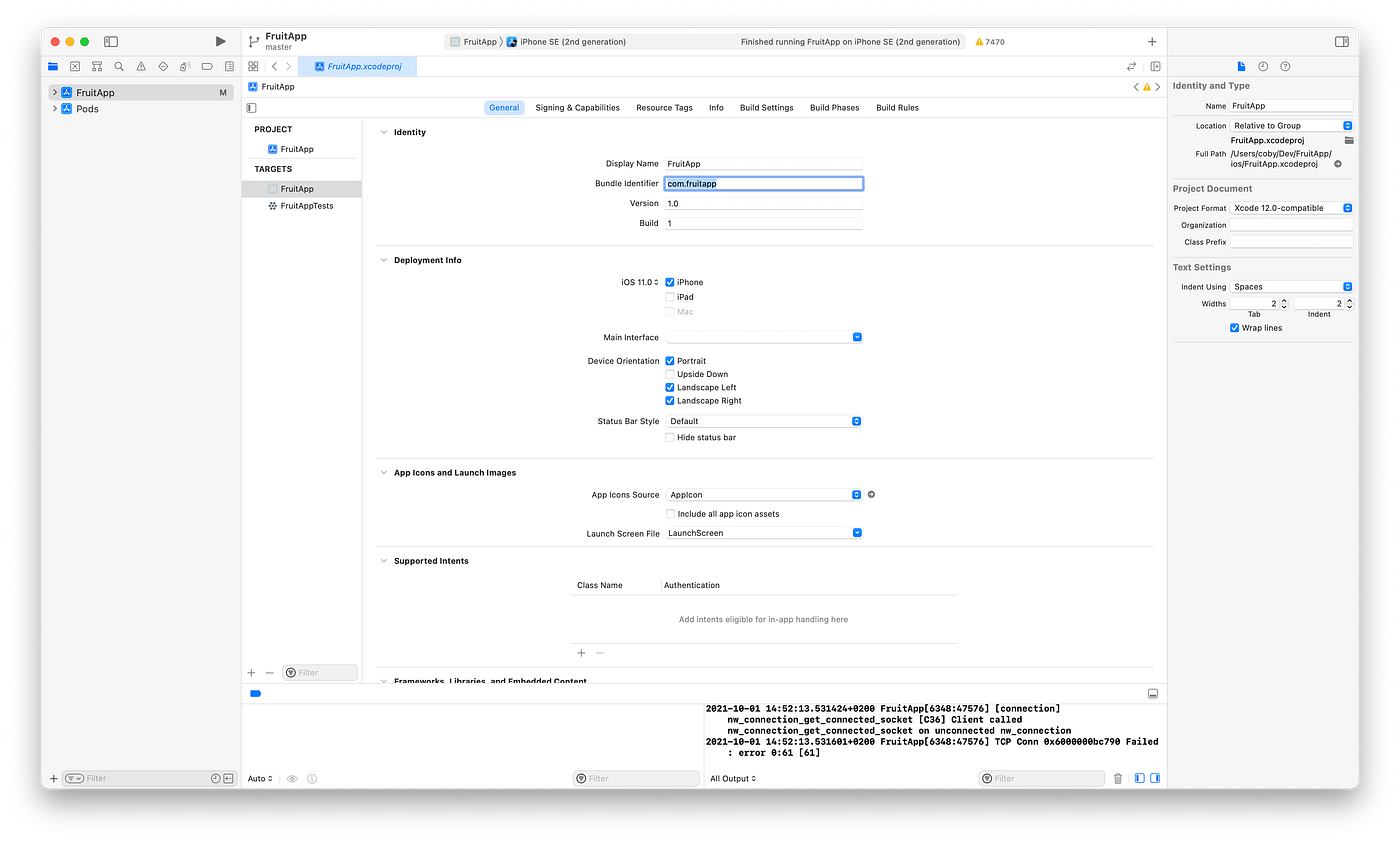This screenshot has height=843, width=1400.
Task: Click the add library plus button in toolbar
Action: tap(1152, 42)
